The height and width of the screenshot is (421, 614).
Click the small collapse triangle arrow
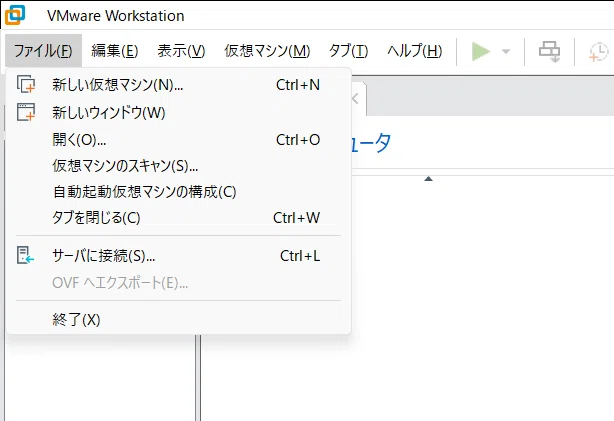tap(428, 179)
